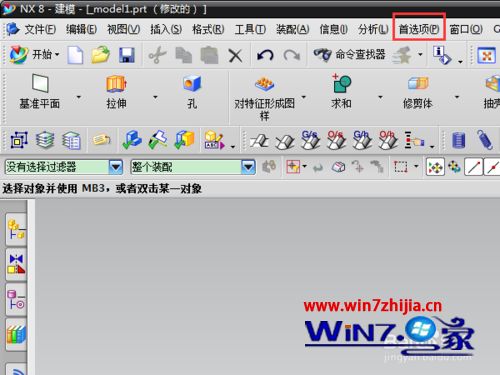Click the scissors cut icon
The height and width of the screenshot is (375, 500).
(x=157, y=55)
